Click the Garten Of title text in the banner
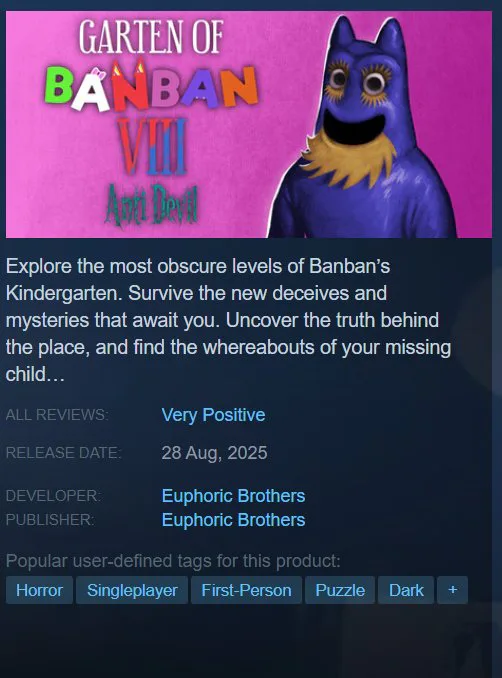Image resolution: width=502 pixels, height=678 pixels. tap(150, 38)
